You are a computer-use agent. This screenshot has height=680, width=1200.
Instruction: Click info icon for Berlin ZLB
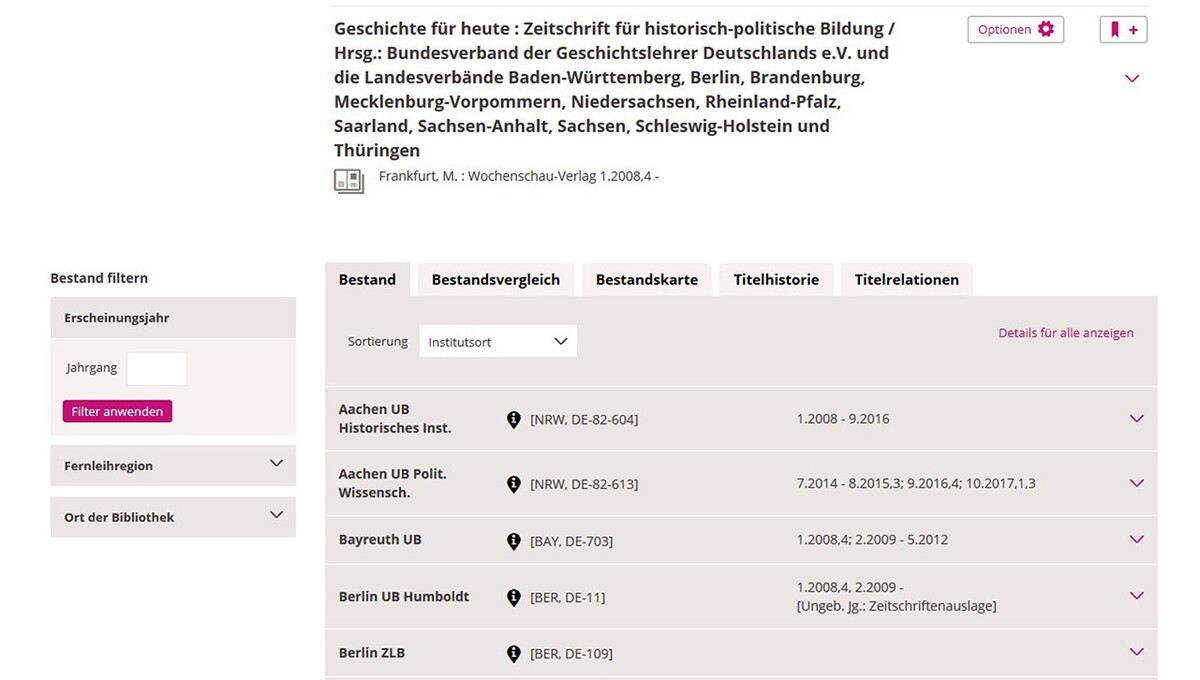(x=514, y=654)
